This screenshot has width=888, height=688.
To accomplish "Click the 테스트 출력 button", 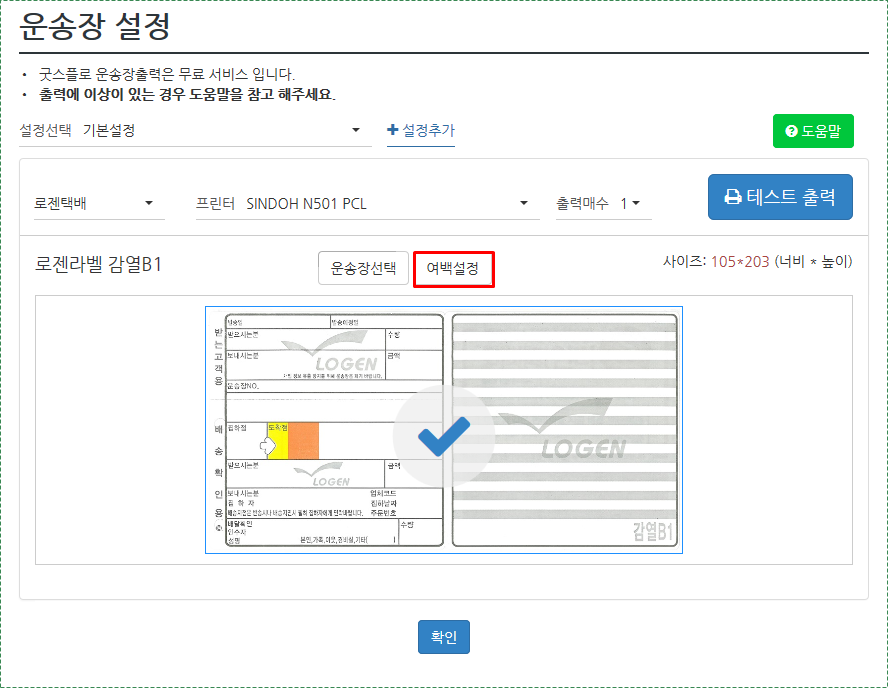I will [780, 196].
